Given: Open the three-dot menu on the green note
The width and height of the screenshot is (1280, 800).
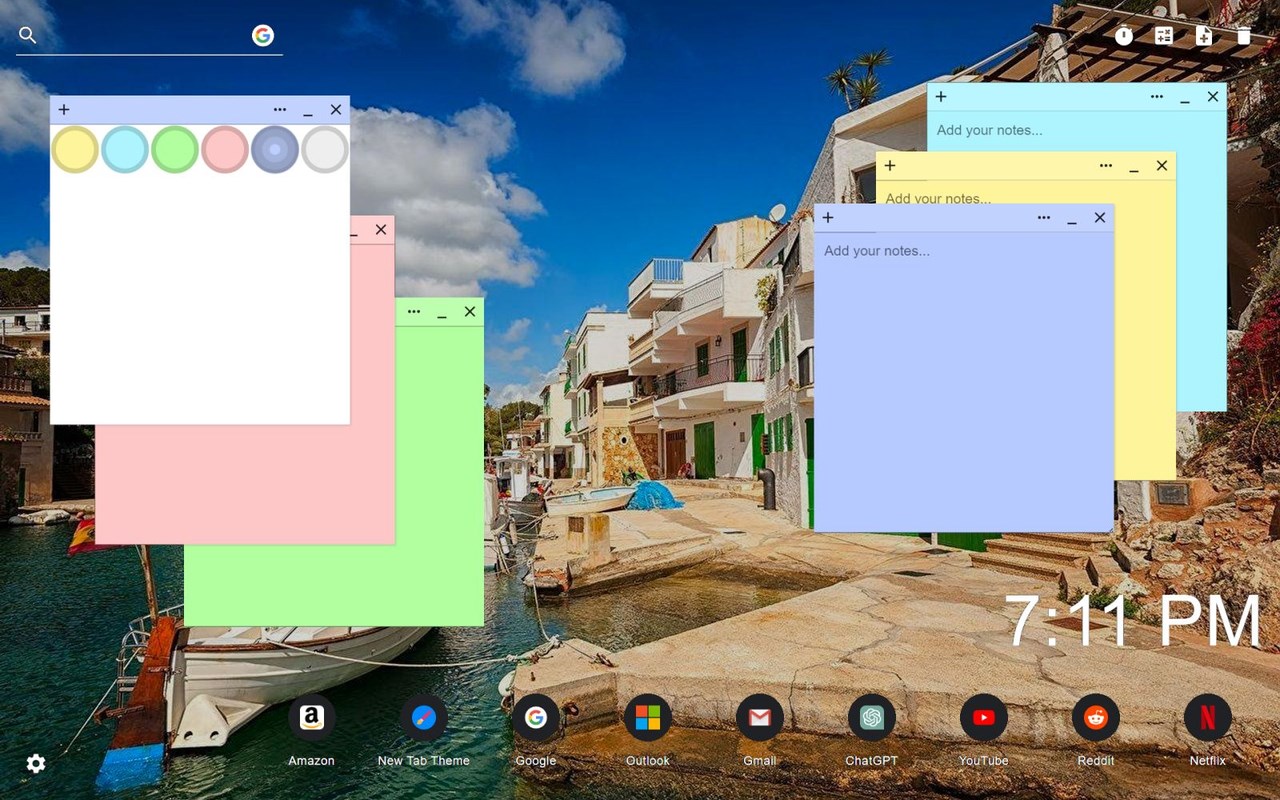Looking at the screenshot, I should (414, 312).
